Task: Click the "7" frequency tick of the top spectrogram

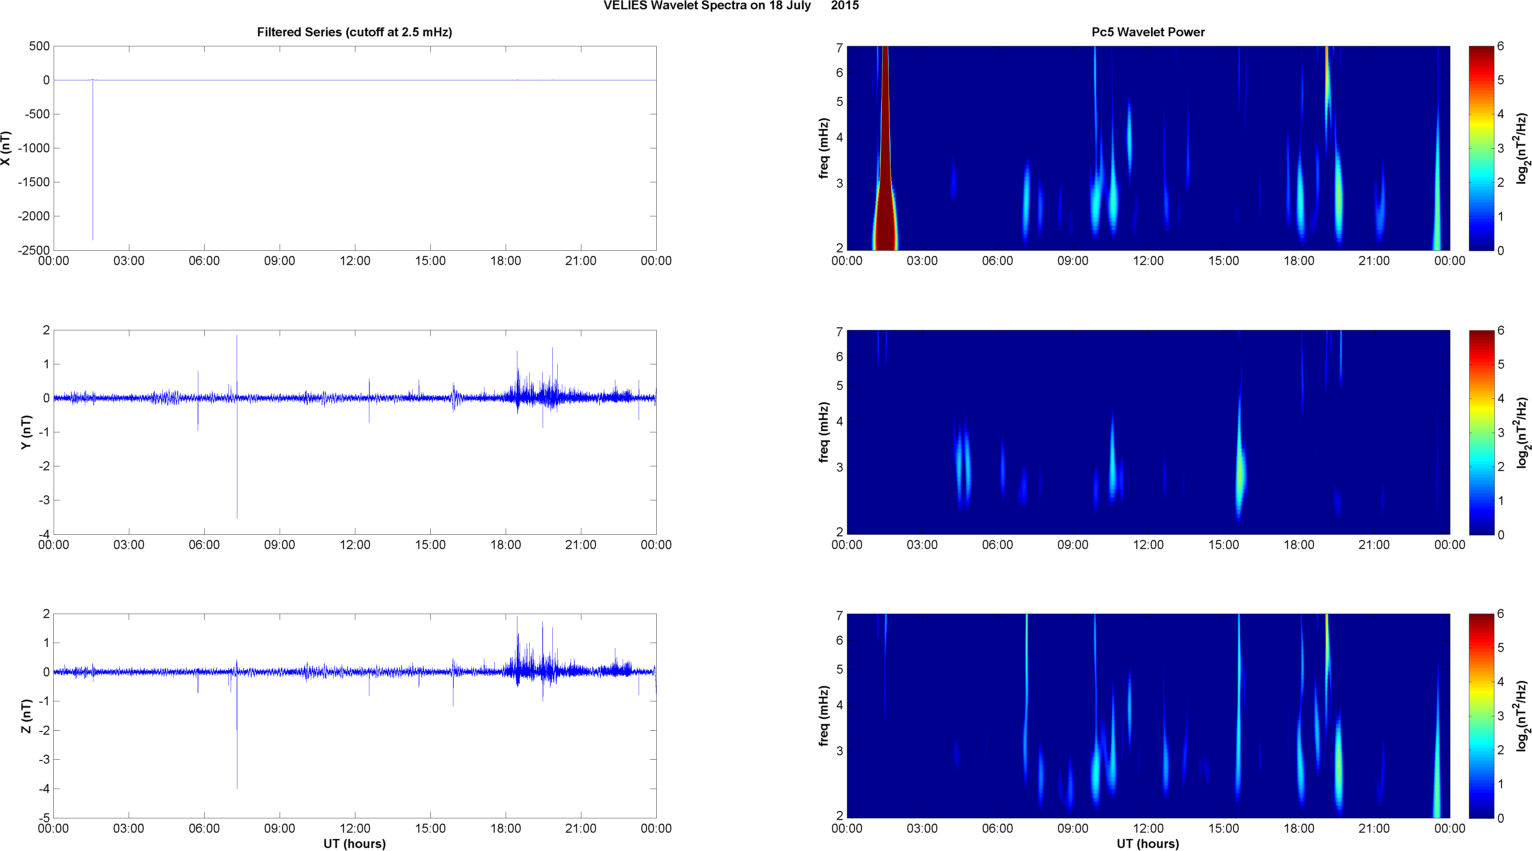Action: [840, 47]
